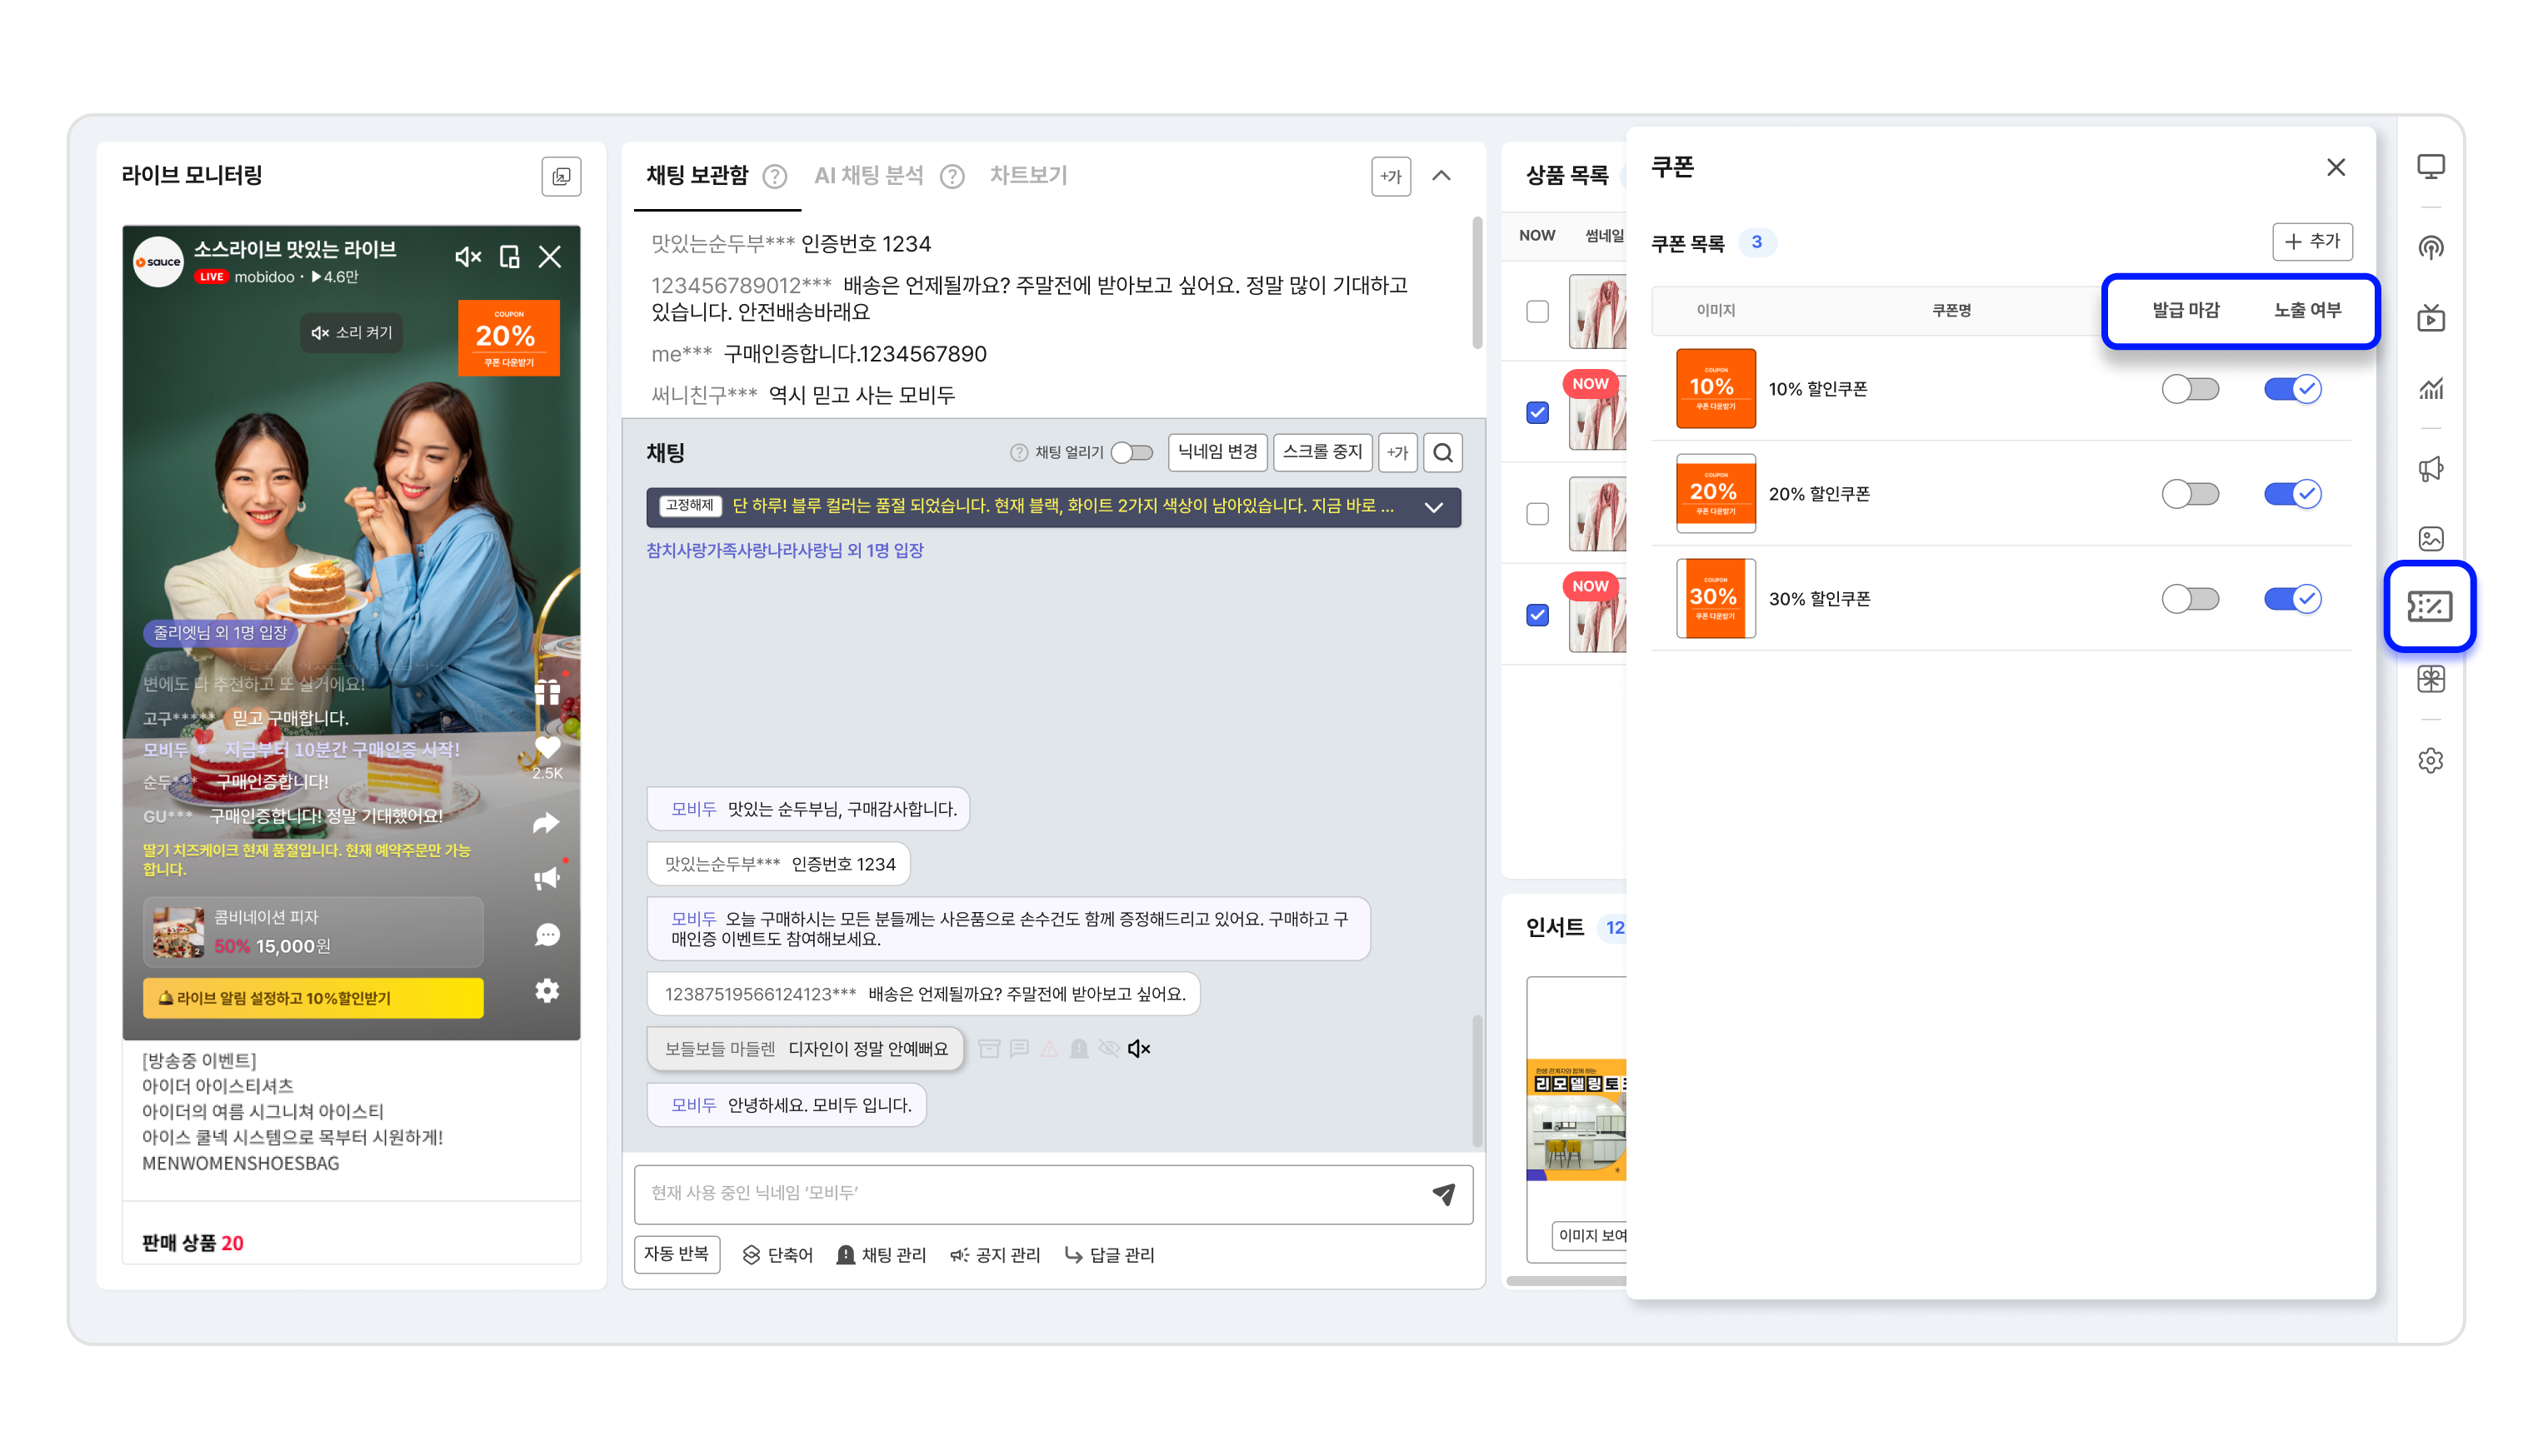Click 자동 반복 button
2533x1456 pixels.
click(677, 1254)
